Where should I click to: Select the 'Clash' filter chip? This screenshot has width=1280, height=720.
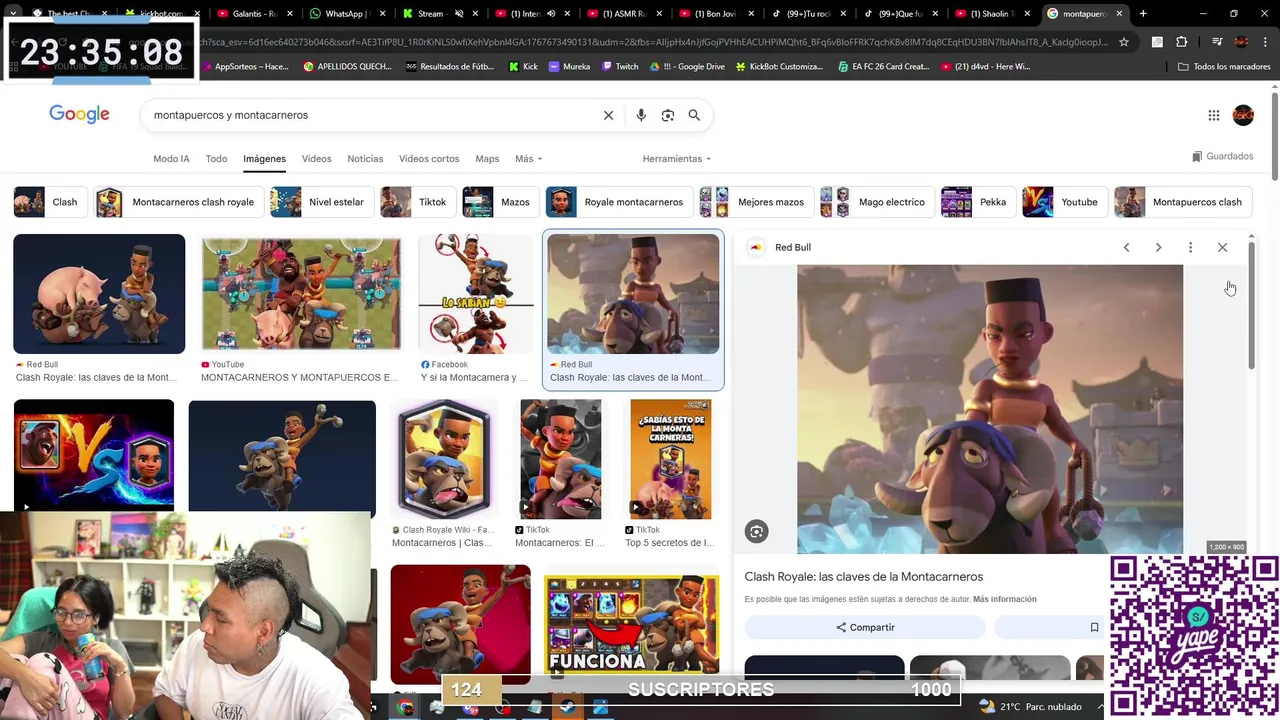(50, 202)
